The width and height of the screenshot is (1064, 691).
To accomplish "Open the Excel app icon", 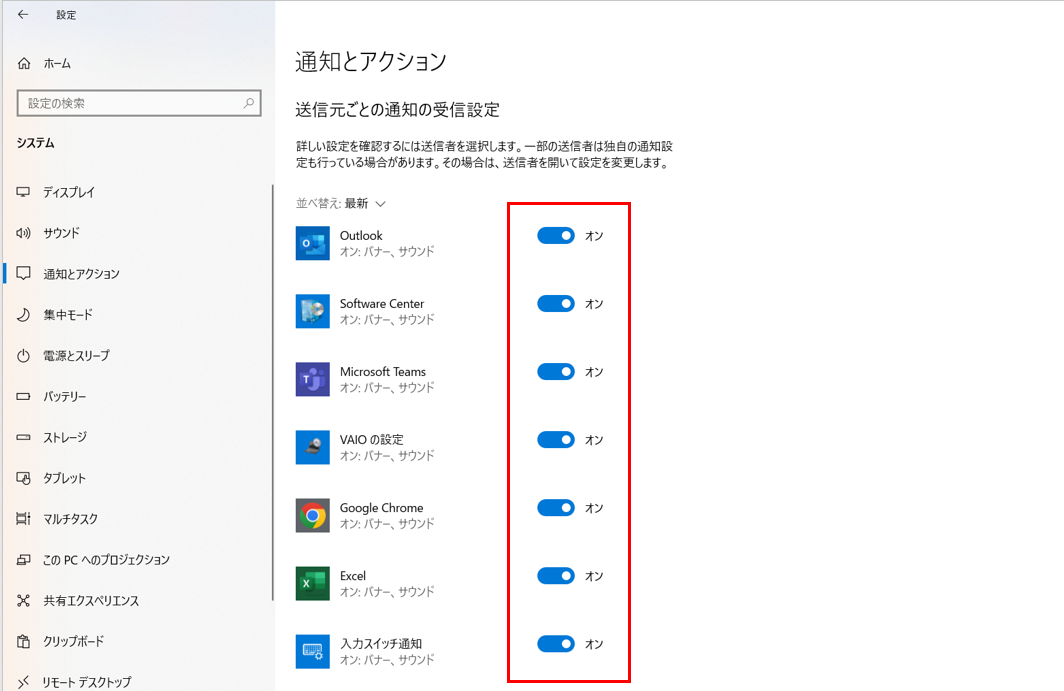I will point(313,583).
